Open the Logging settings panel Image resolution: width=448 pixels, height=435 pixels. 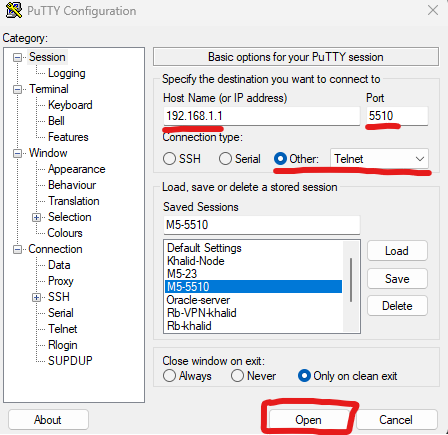click(66, 73)
